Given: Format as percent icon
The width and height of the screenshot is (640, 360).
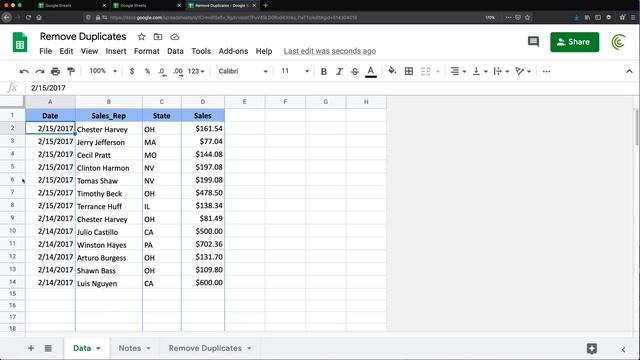Looking at the screenshot, I should click(x=147, y=71).
